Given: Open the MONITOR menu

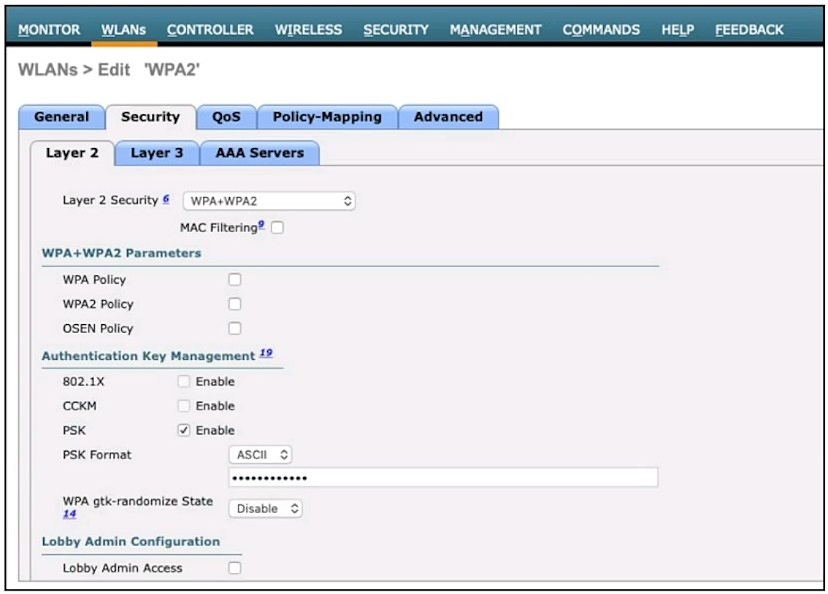Looking at the screenshot, I should 49,30.
